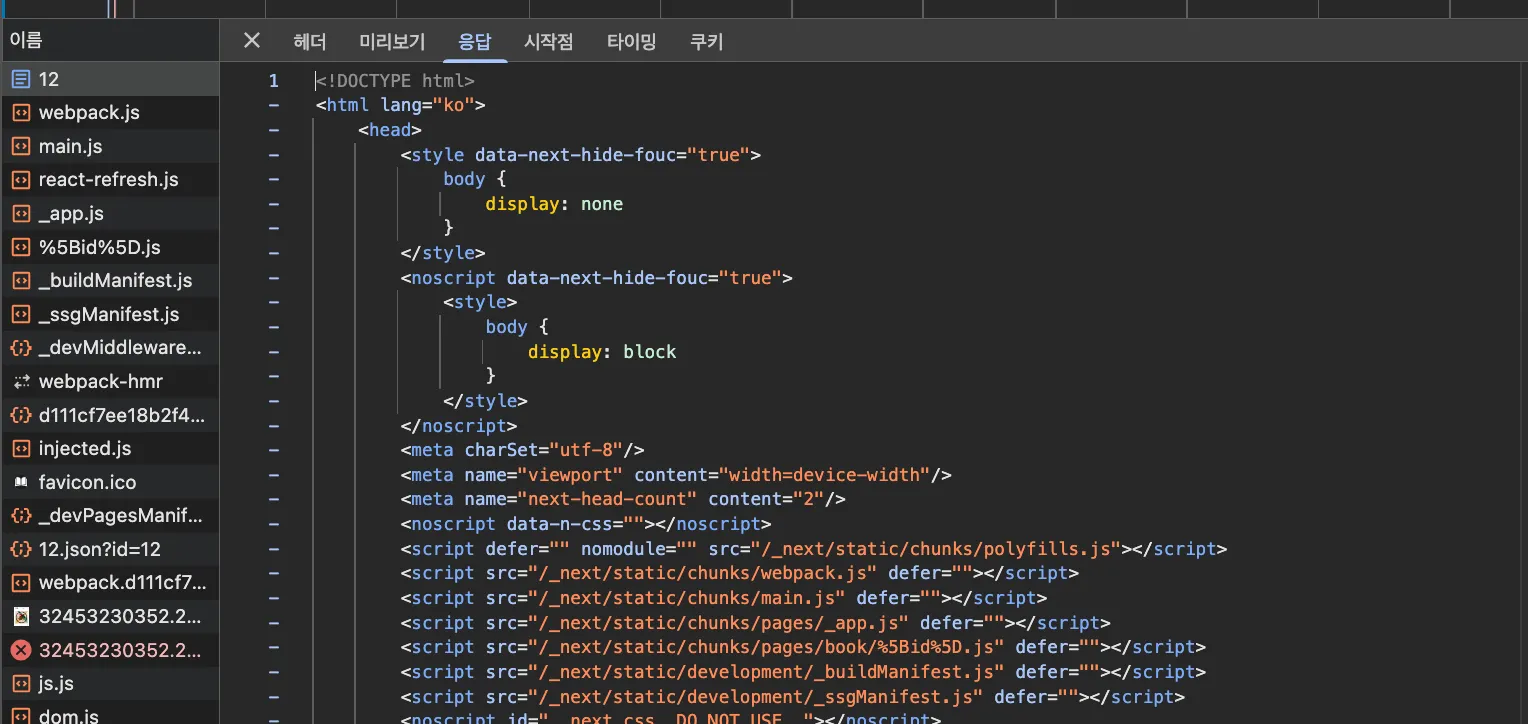Click the polyfills.js script line
The height and width of the screenshot is (724, 1528).
[813, 549]
